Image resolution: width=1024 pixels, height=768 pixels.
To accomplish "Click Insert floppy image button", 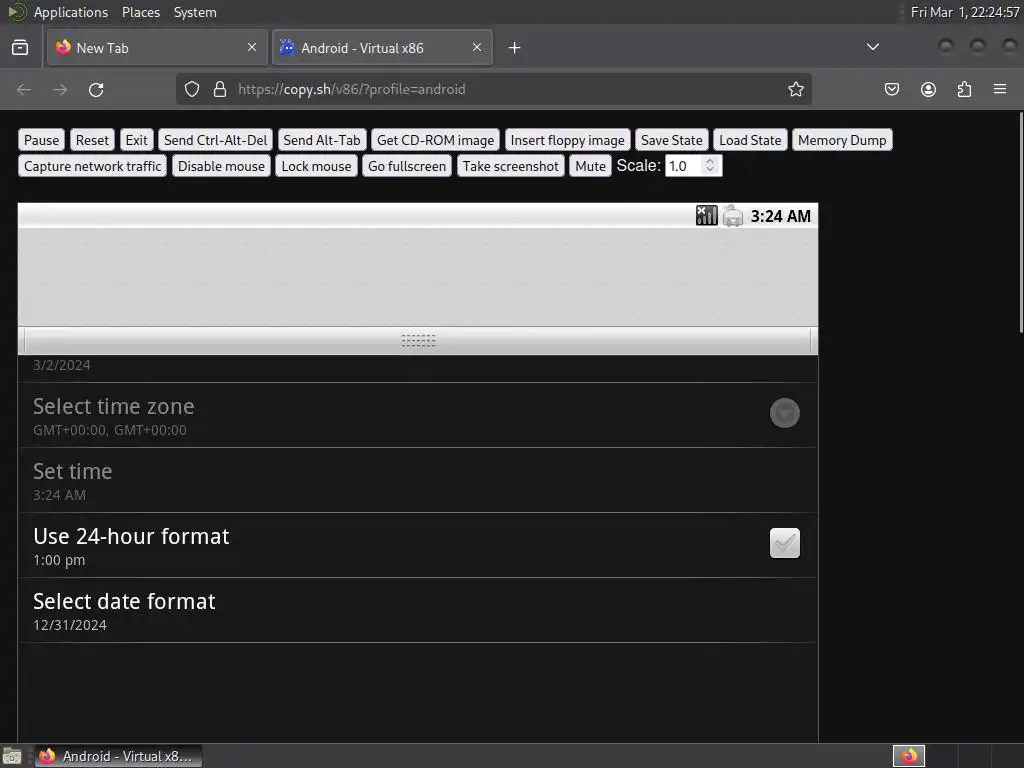I will click(x=568, y=140).
